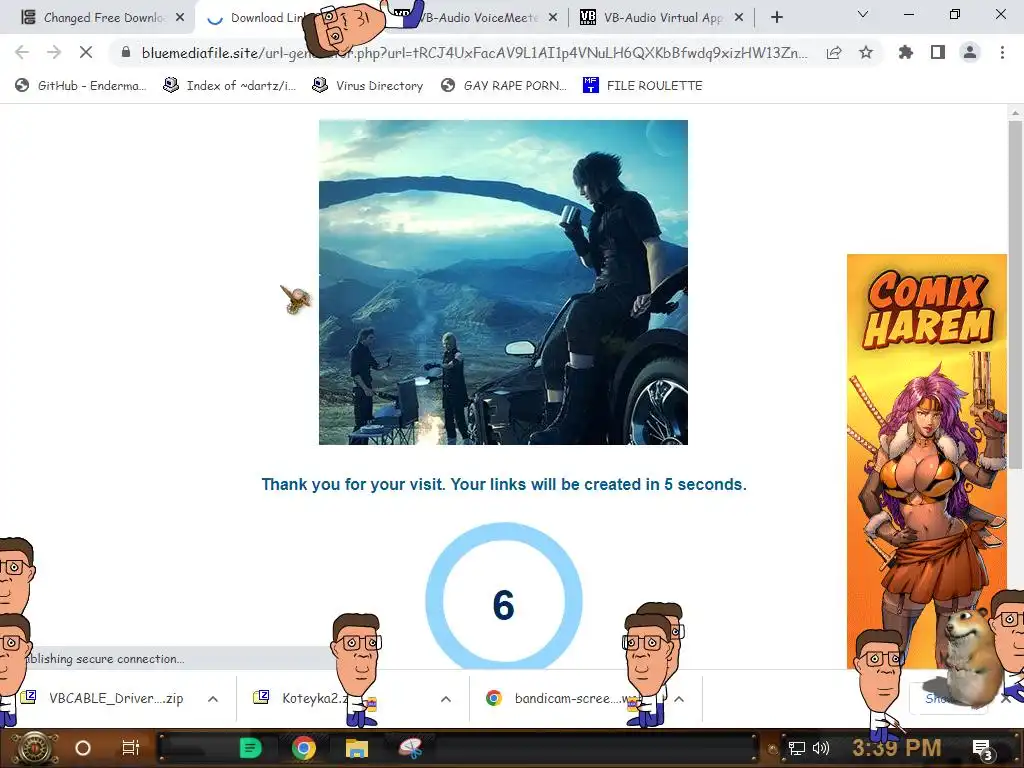Close the downloads bar

1006,698
